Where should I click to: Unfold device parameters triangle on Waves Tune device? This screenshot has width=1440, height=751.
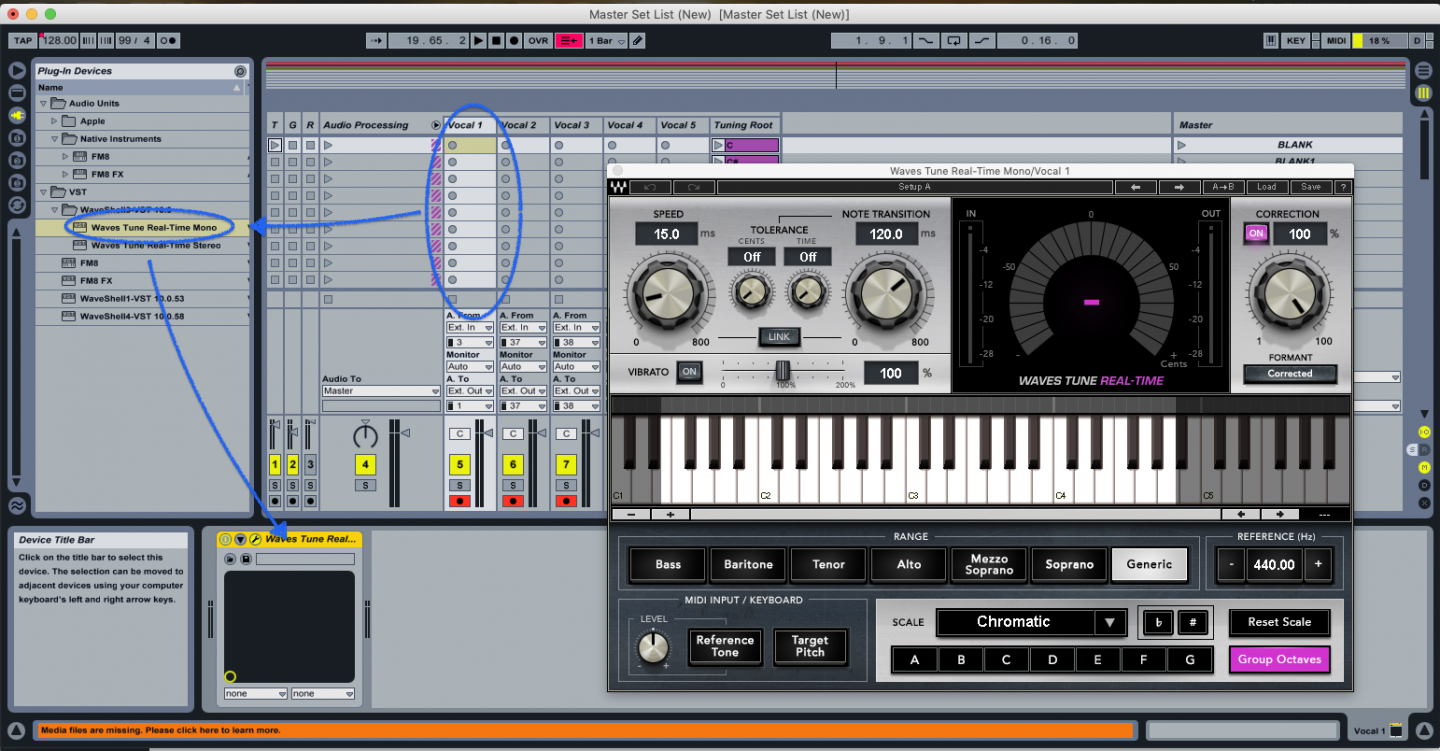click(x=240, y=539)
